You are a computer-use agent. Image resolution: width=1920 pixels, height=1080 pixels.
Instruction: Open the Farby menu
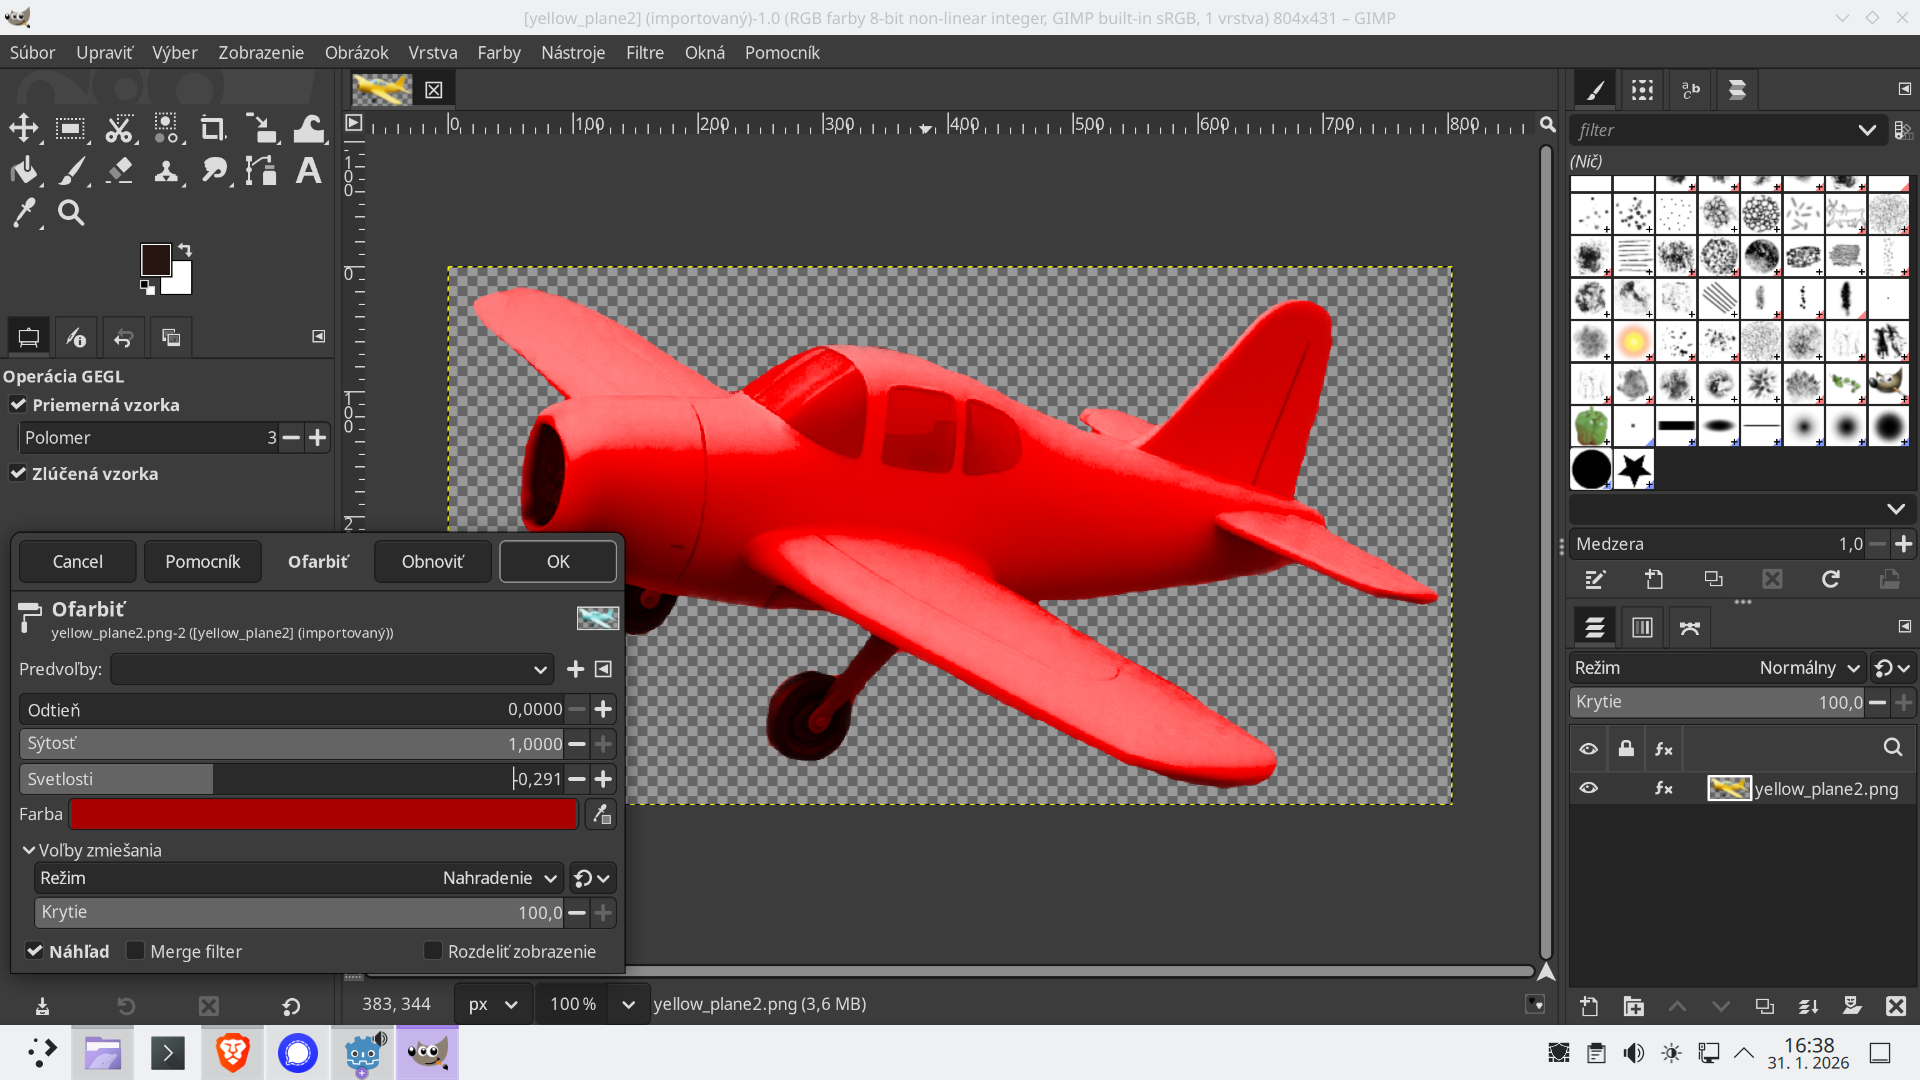(x=498, y=52)
